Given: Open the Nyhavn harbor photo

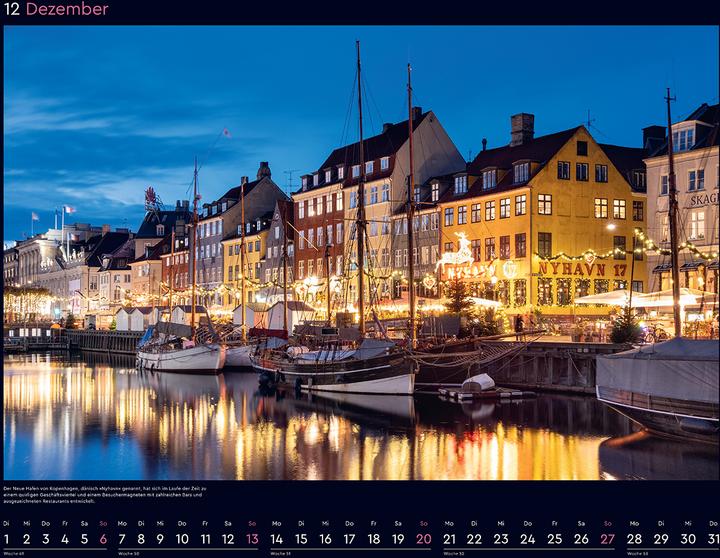Looking at the screenshot, I should [x=360, y=252].
